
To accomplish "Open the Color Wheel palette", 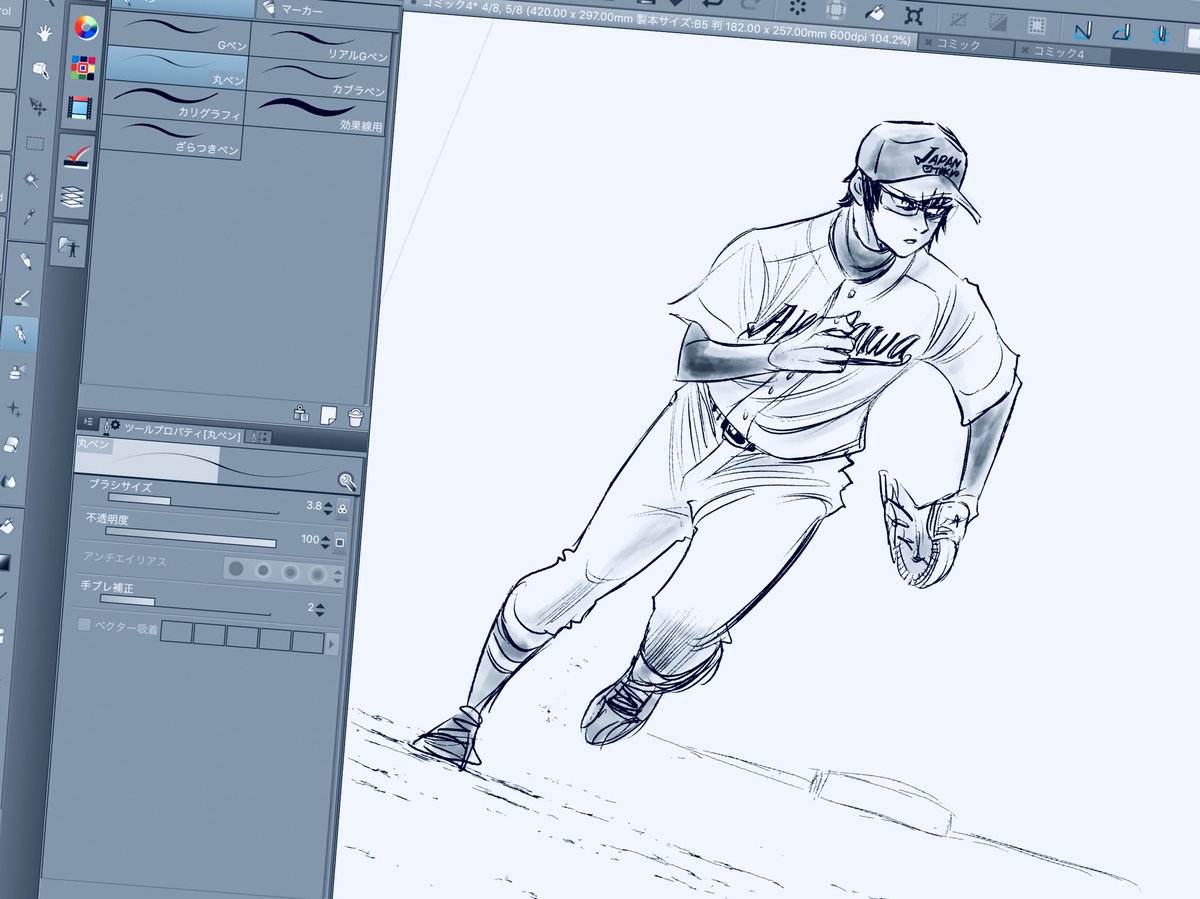I will click(x=85, y=27).
